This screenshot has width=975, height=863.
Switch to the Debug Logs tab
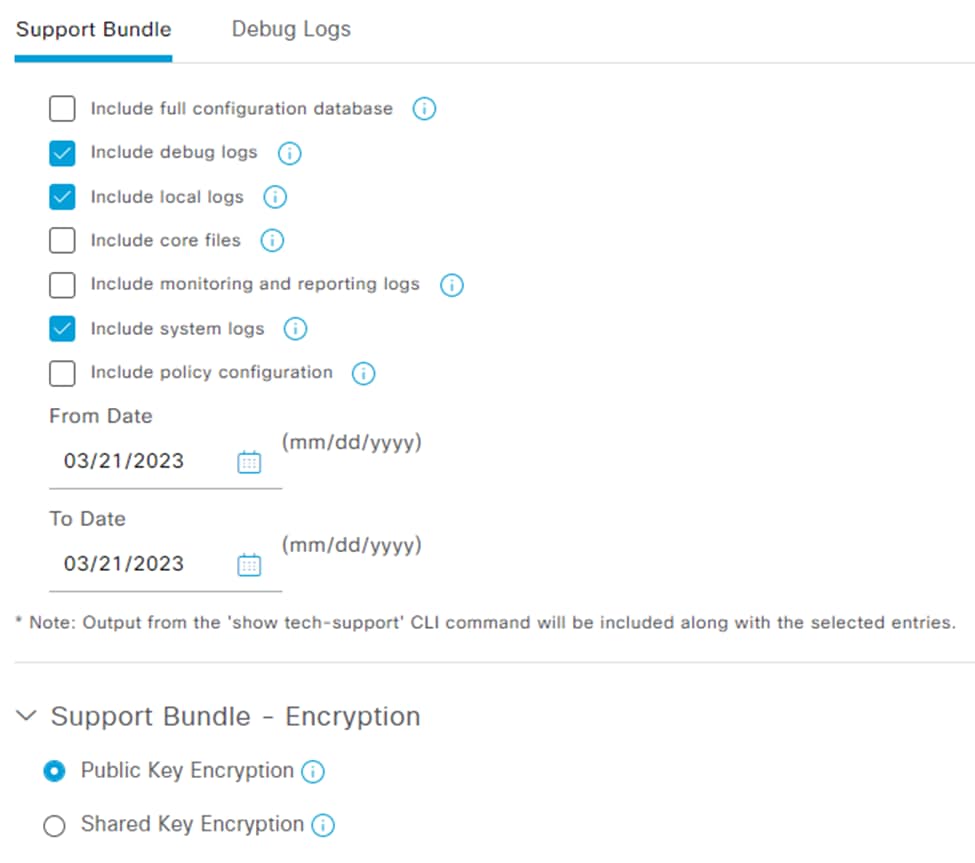click(x=291, y=29)
